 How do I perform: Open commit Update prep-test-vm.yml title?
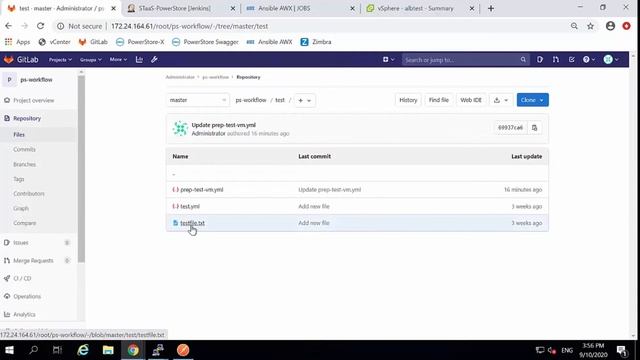coord(224,125)
